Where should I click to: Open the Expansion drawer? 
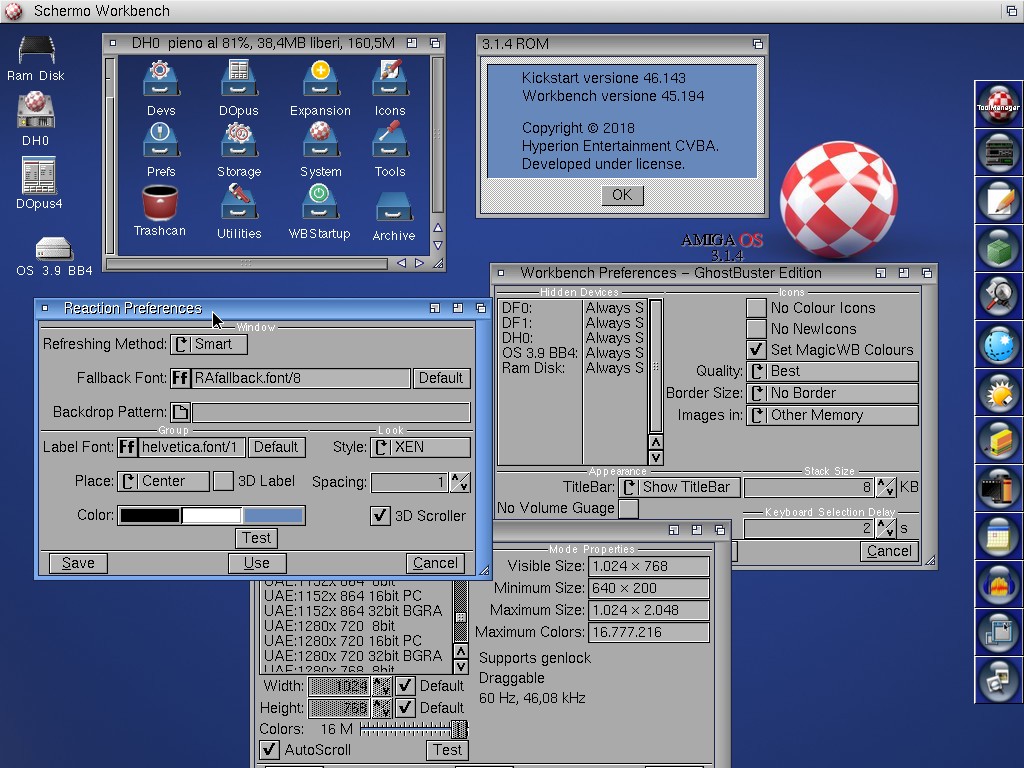click(x=320, y=80)
